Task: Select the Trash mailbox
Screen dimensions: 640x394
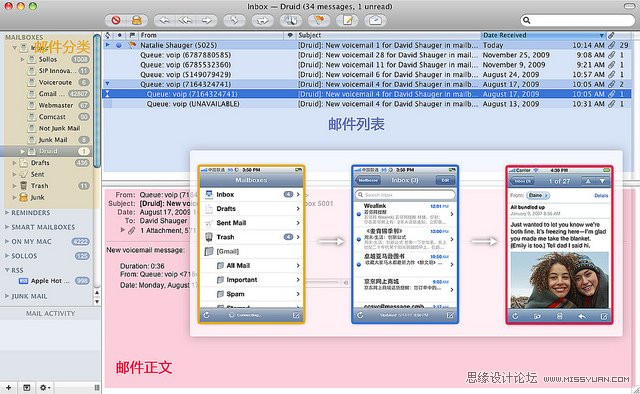Action: pyautogui.click(x=40, y=186)
